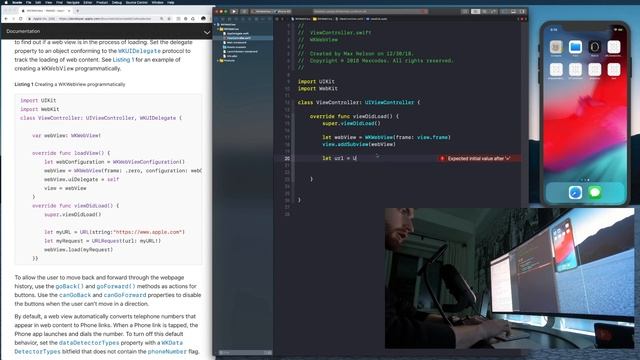Open the dataDetectorTypes documentation link

click(x=89, y=343)
